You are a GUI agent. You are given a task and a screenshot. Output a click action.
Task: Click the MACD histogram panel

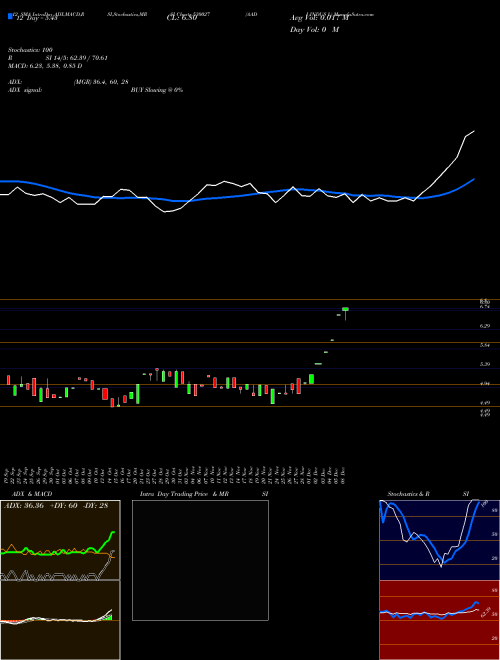[x=60, y=620]
